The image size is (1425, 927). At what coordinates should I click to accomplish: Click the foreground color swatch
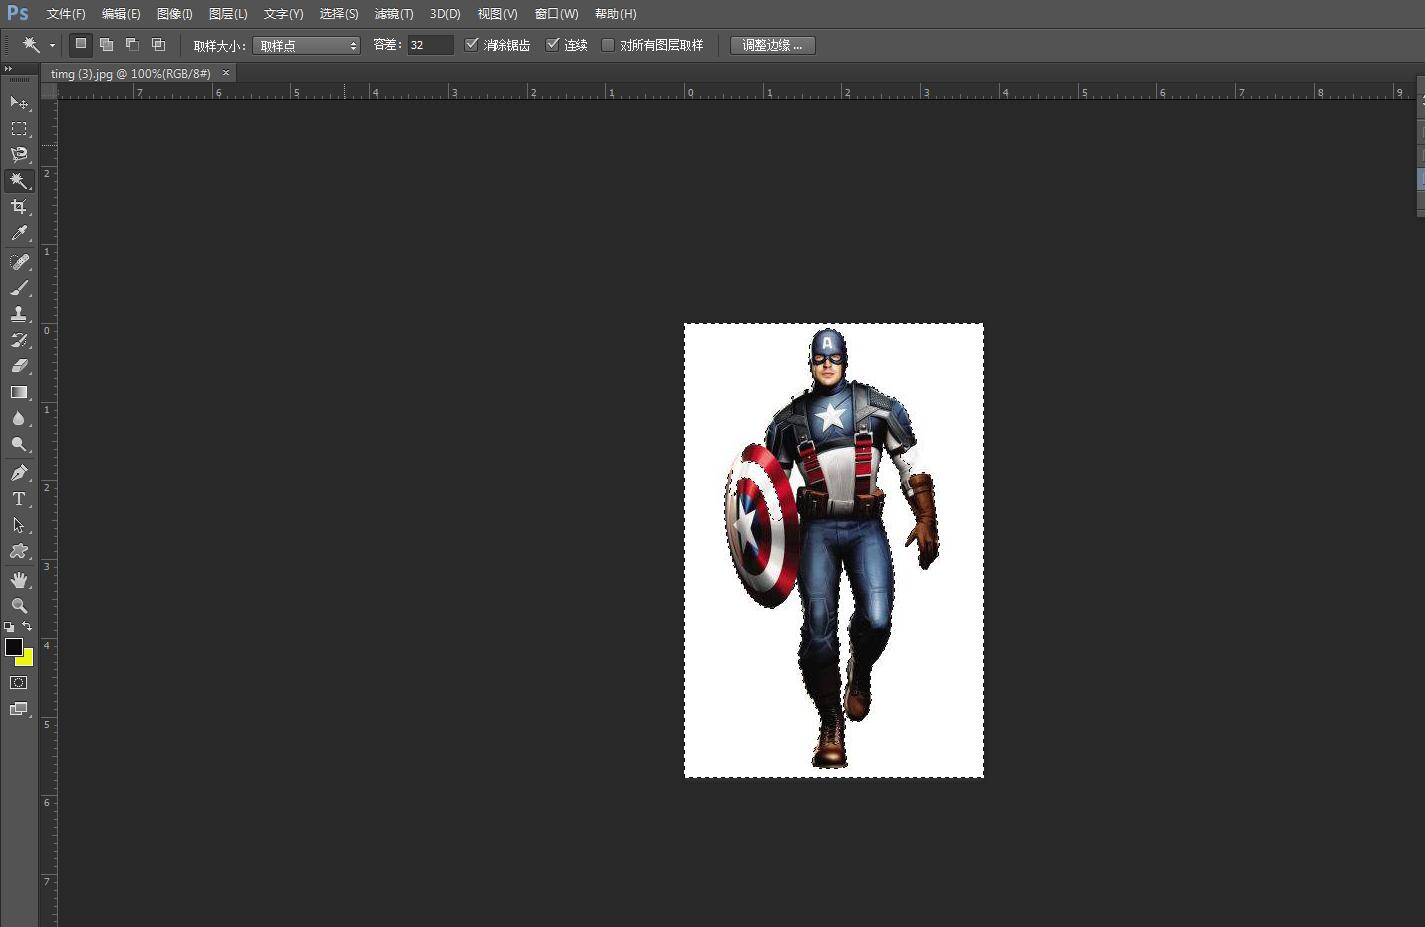13,647
